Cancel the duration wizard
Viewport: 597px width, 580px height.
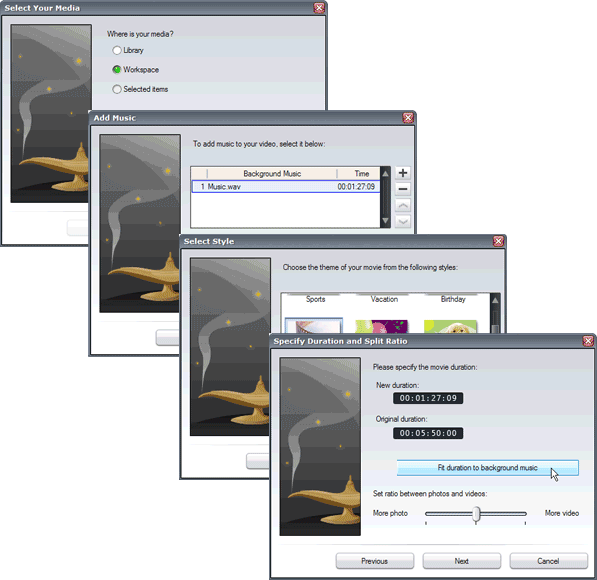tap(548, 561)
